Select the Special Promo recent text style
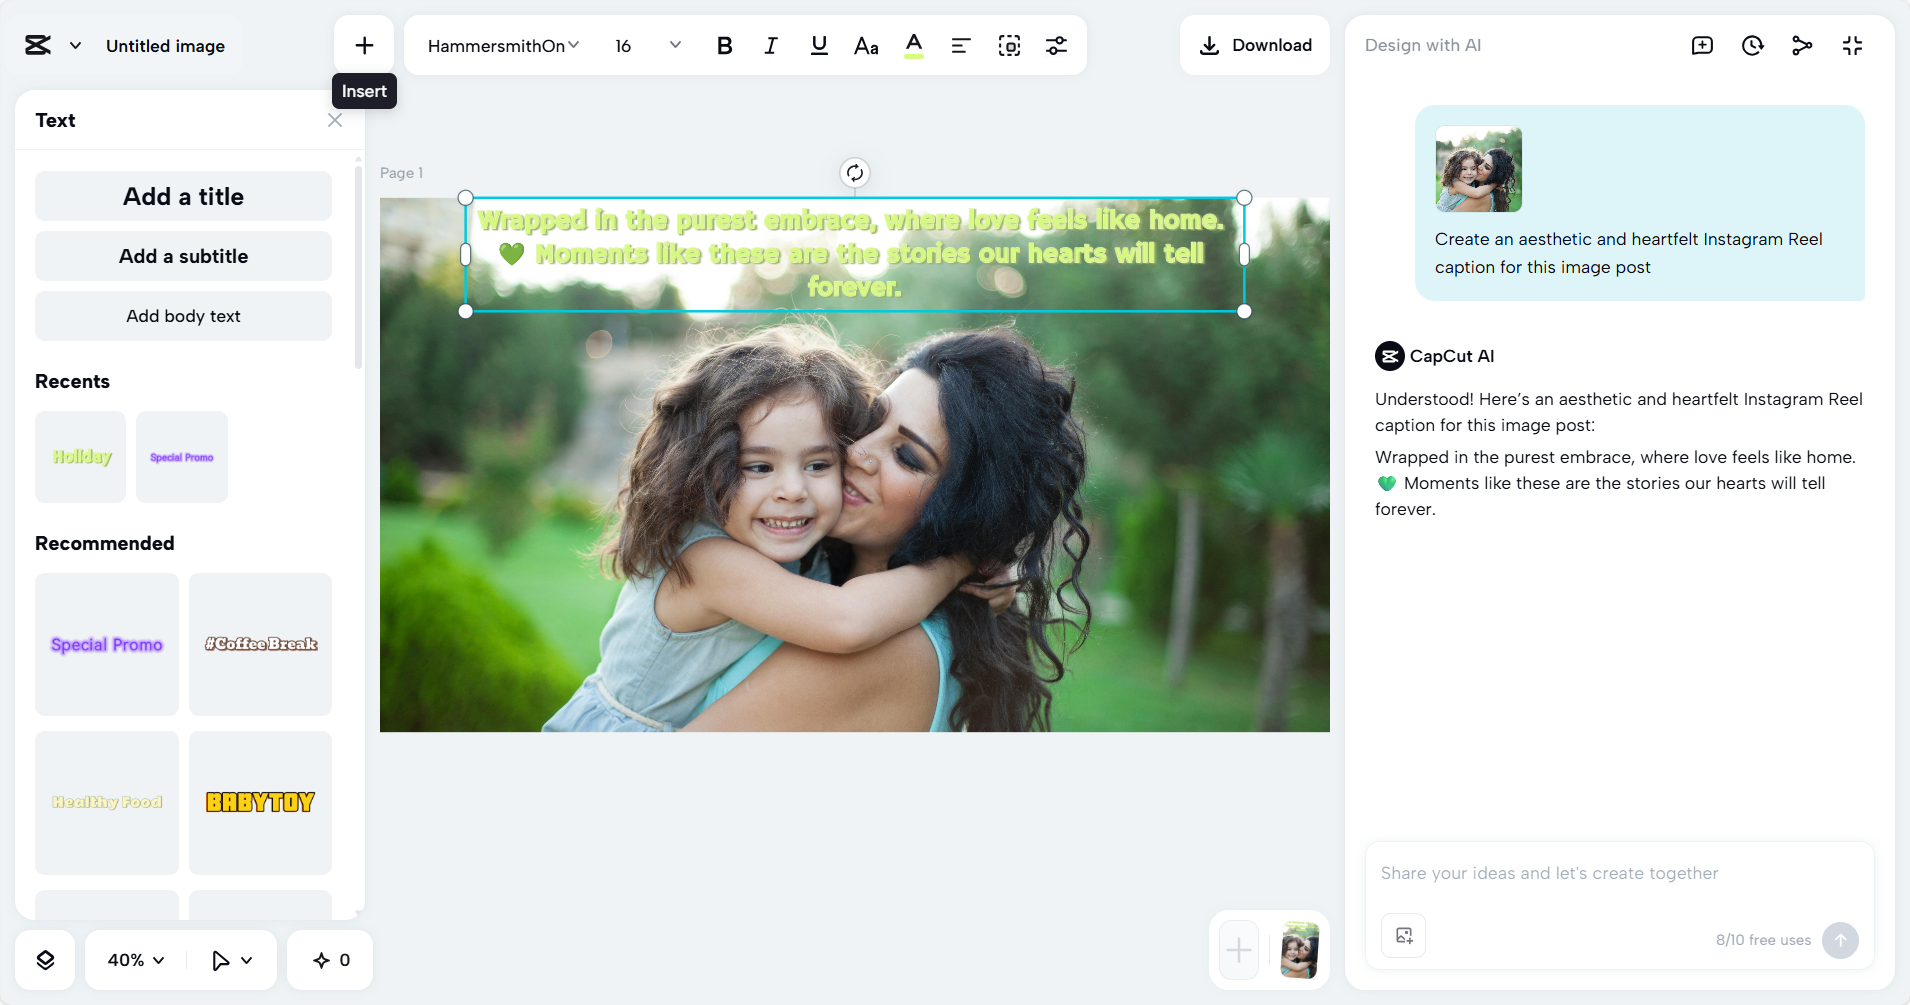 182,457
